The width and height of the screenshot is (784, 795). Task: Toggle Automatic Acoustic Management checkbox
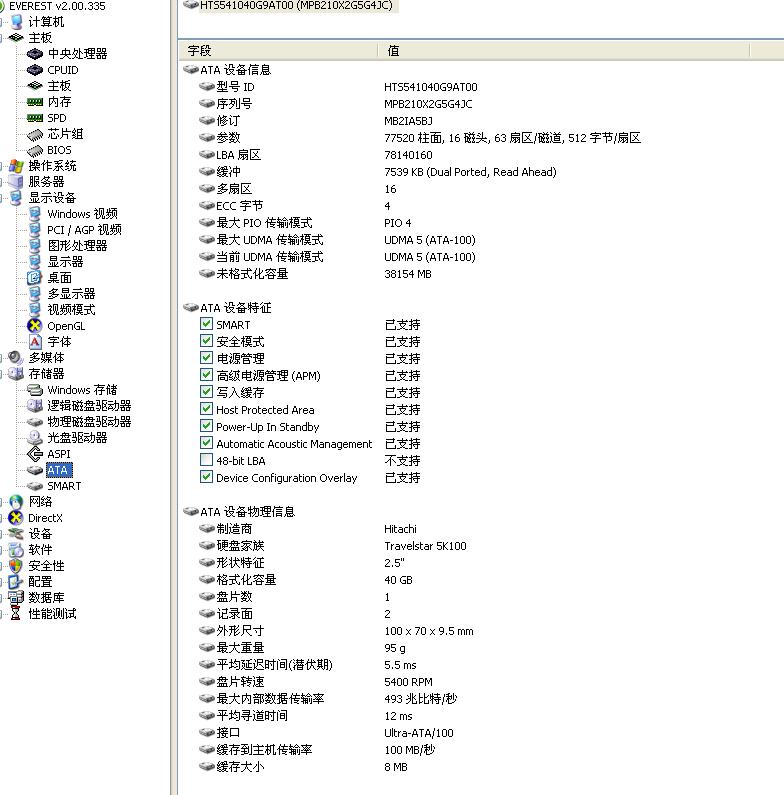point(206,443)
